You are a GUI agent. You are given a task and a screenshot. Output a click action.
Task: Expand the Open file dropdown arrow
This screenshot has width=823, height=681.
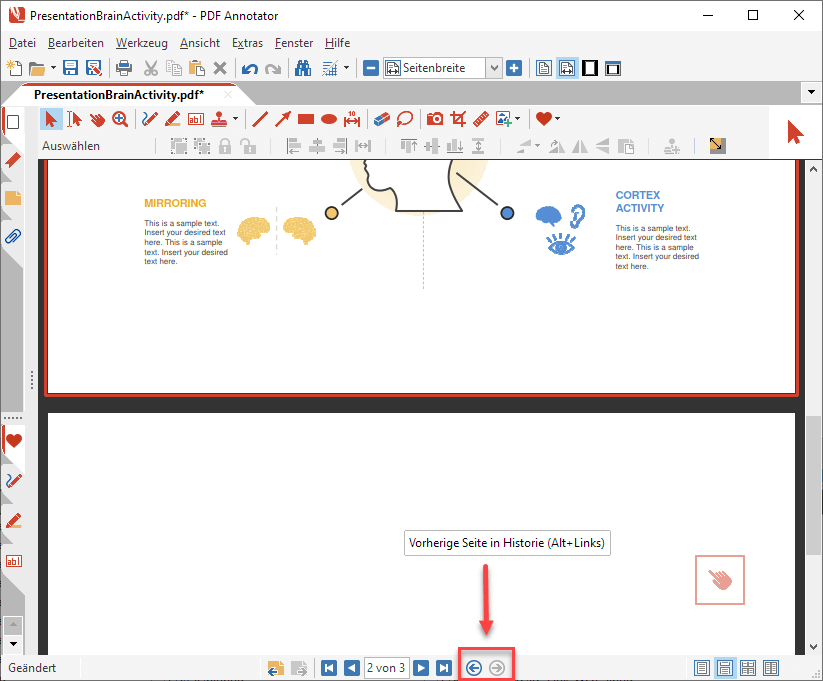(x=53, y=68)
